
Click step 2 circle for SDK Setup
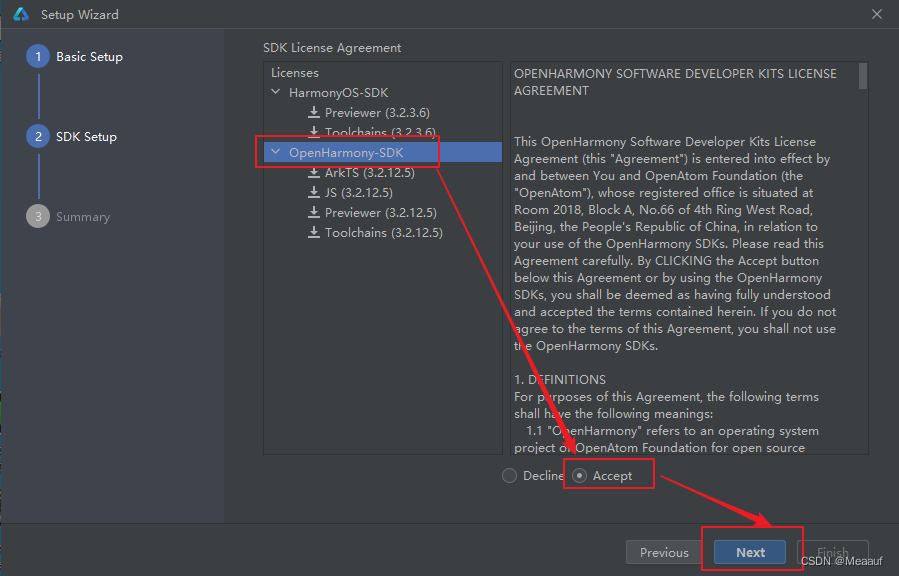click(x=38, y=136)
